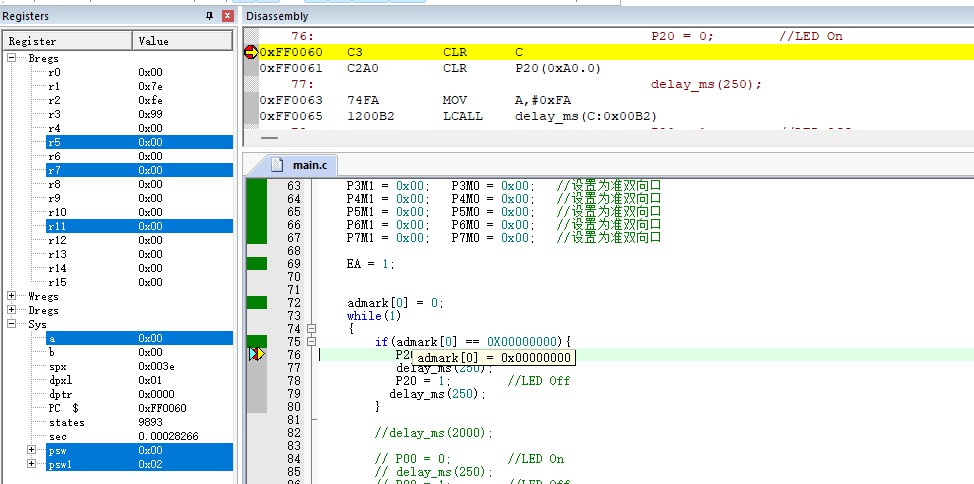Select register r10 row
Image resolution: width=974 pixels, height=484 pixels.
pos(139,212)
